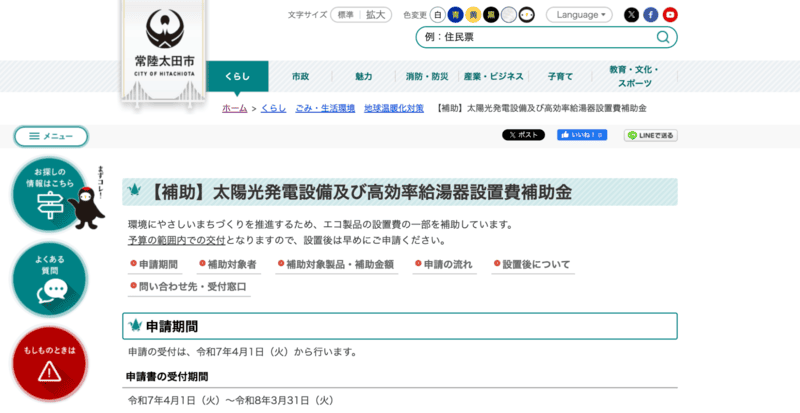Open もしものときは warning circle
The image size is (800, 413).
(49, 365)
